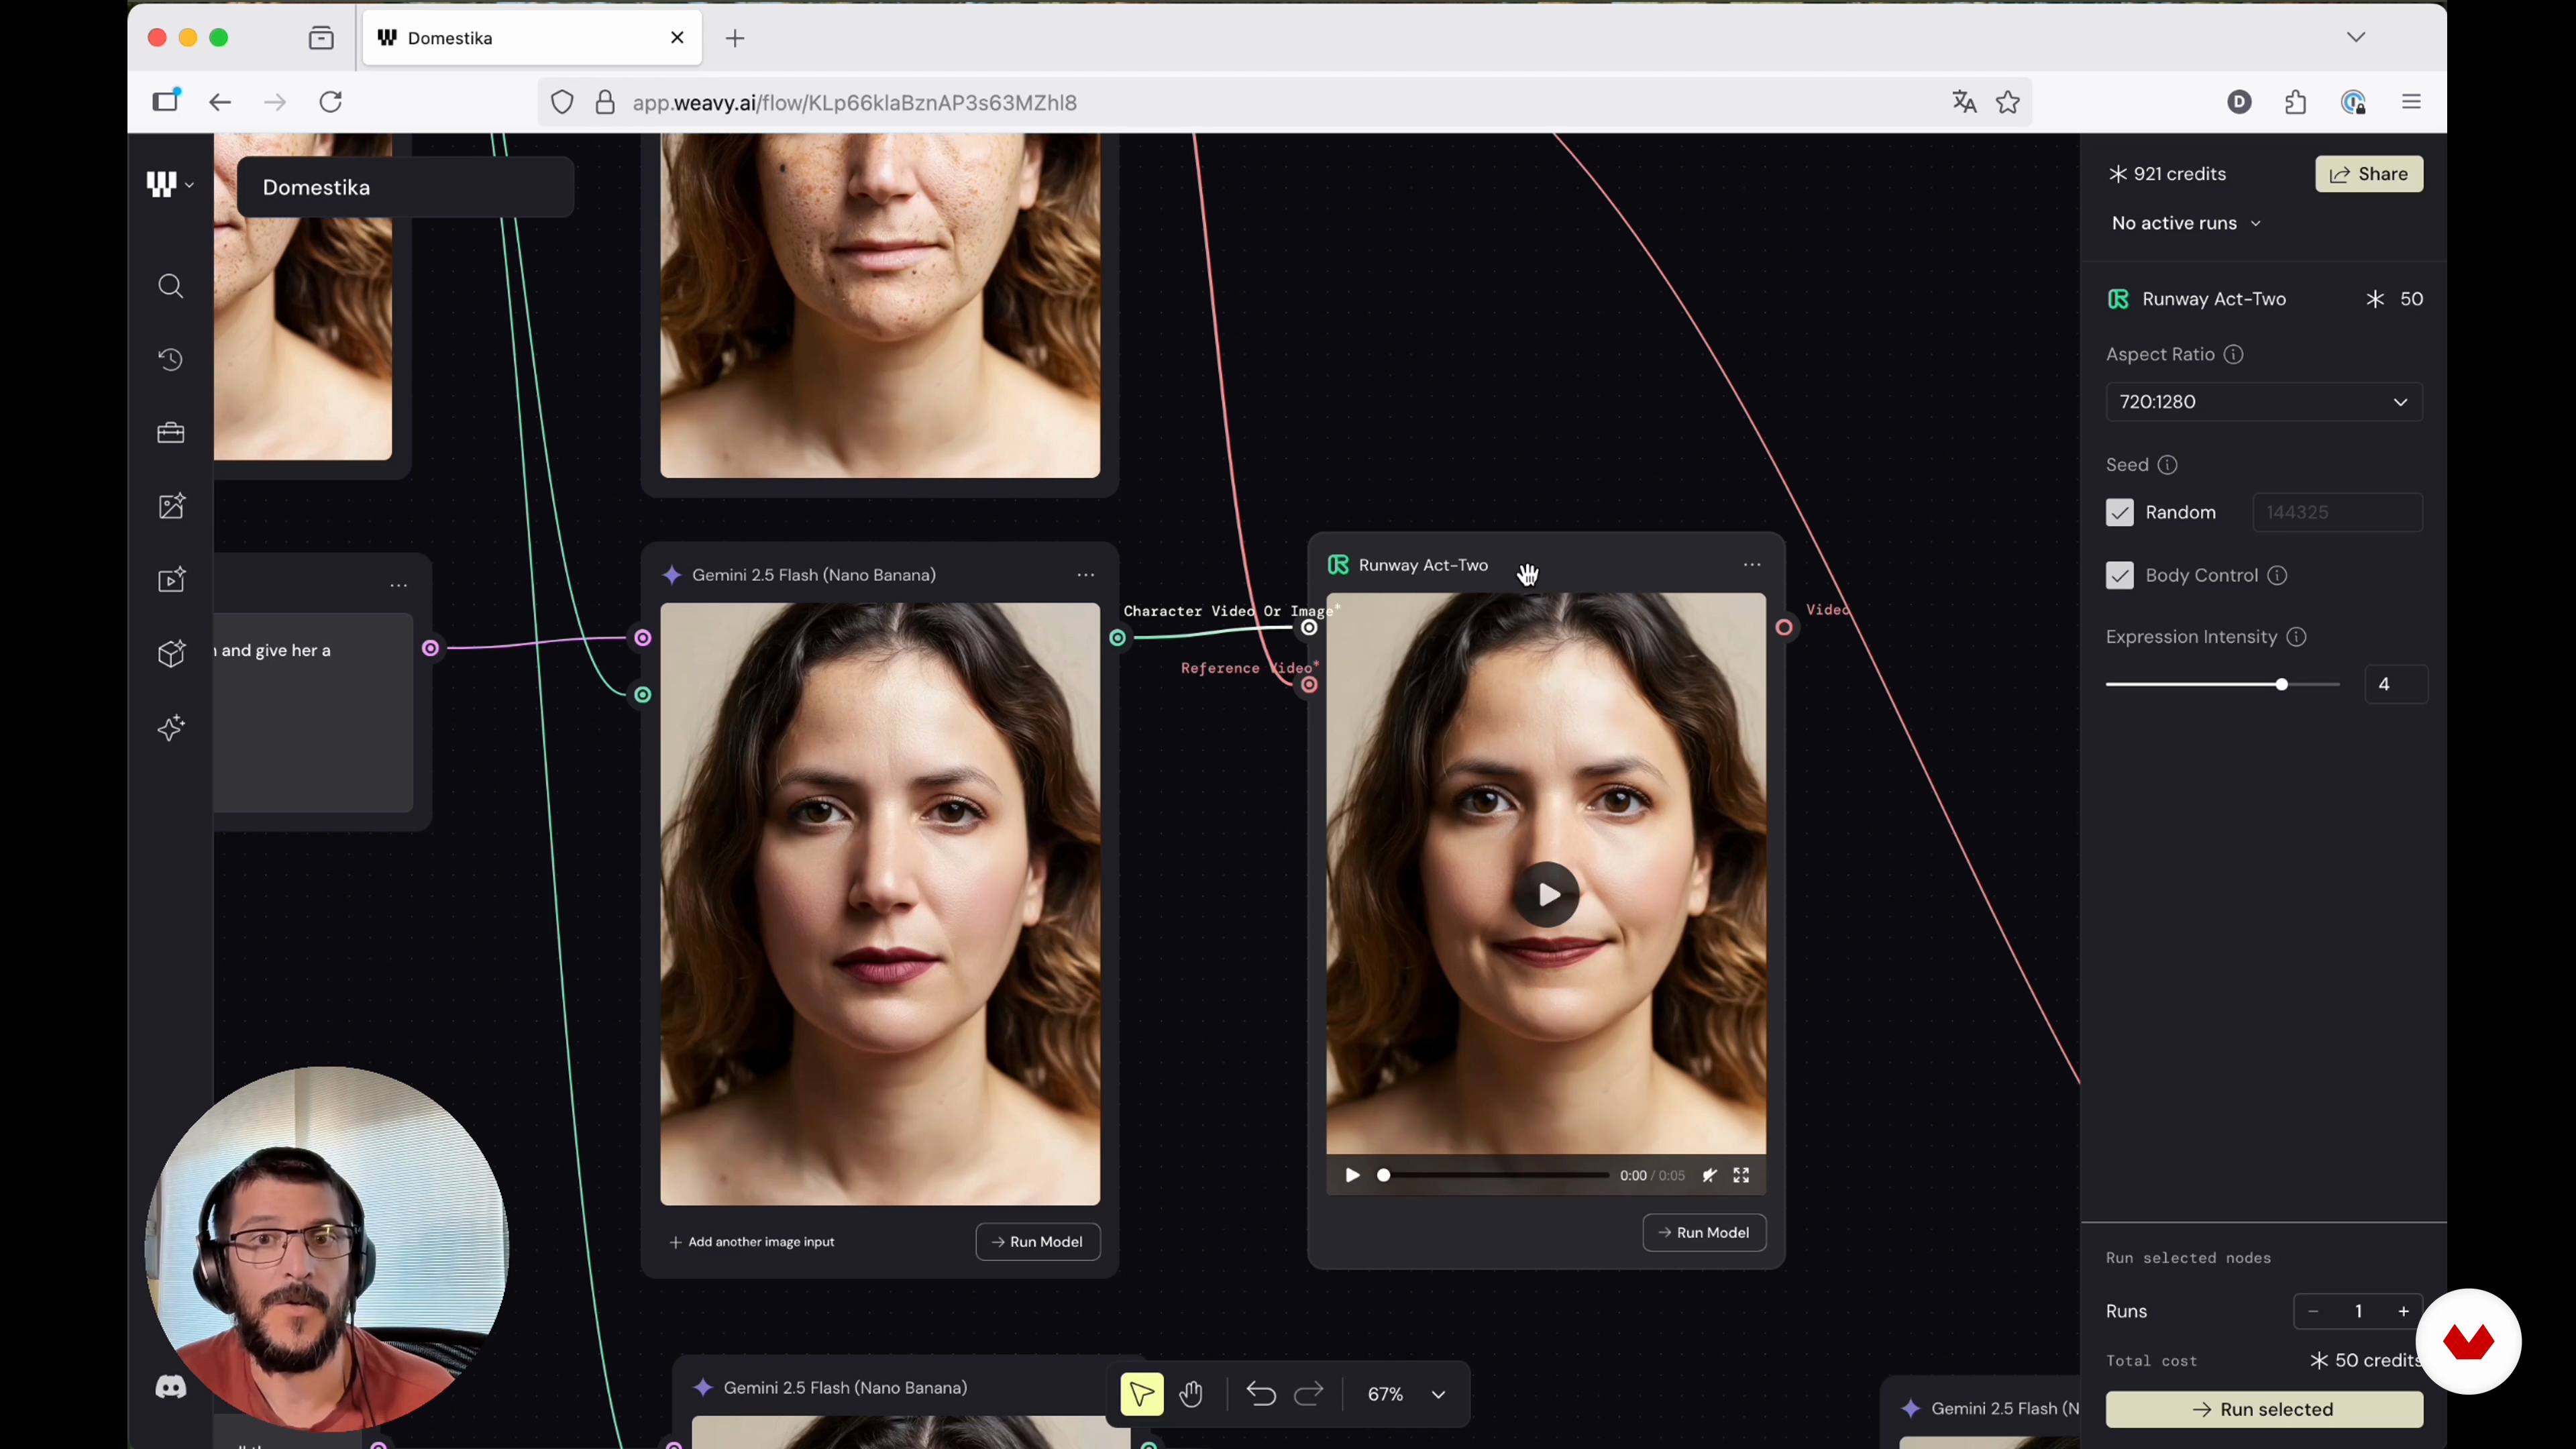Image resolution: width=2576 pixels, height=1449 pixels.
Task: Click the toolbox briefcase icon in sidebar
Action: point(171,433)
